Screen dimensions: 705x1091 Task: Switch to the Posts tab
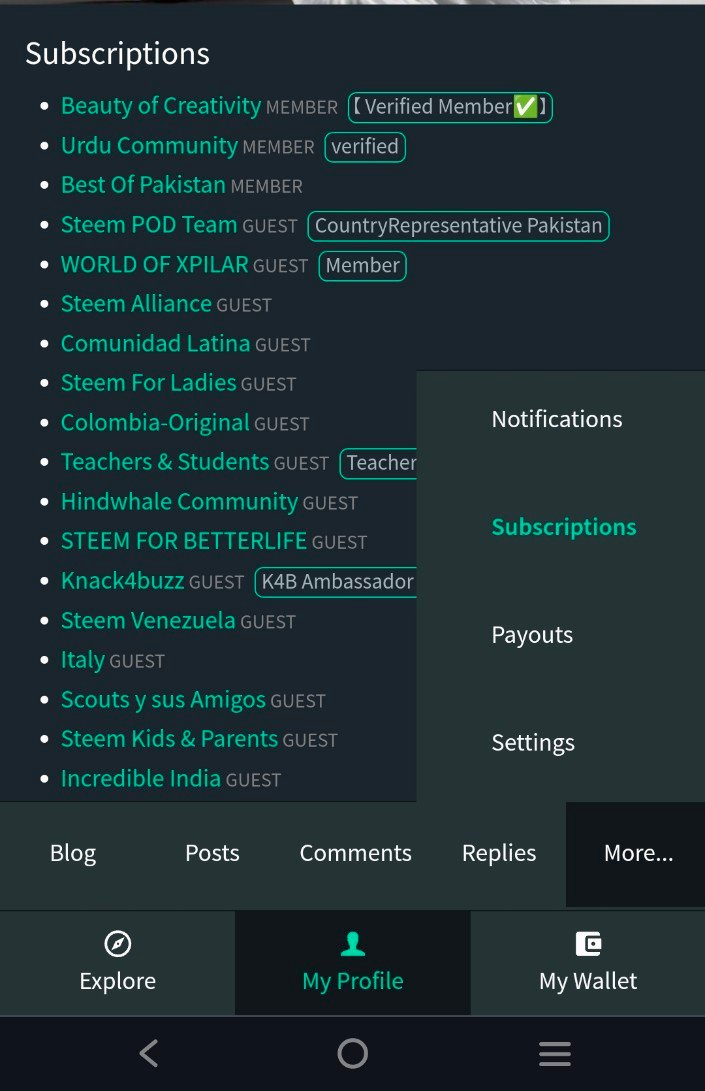coord(212,854)
